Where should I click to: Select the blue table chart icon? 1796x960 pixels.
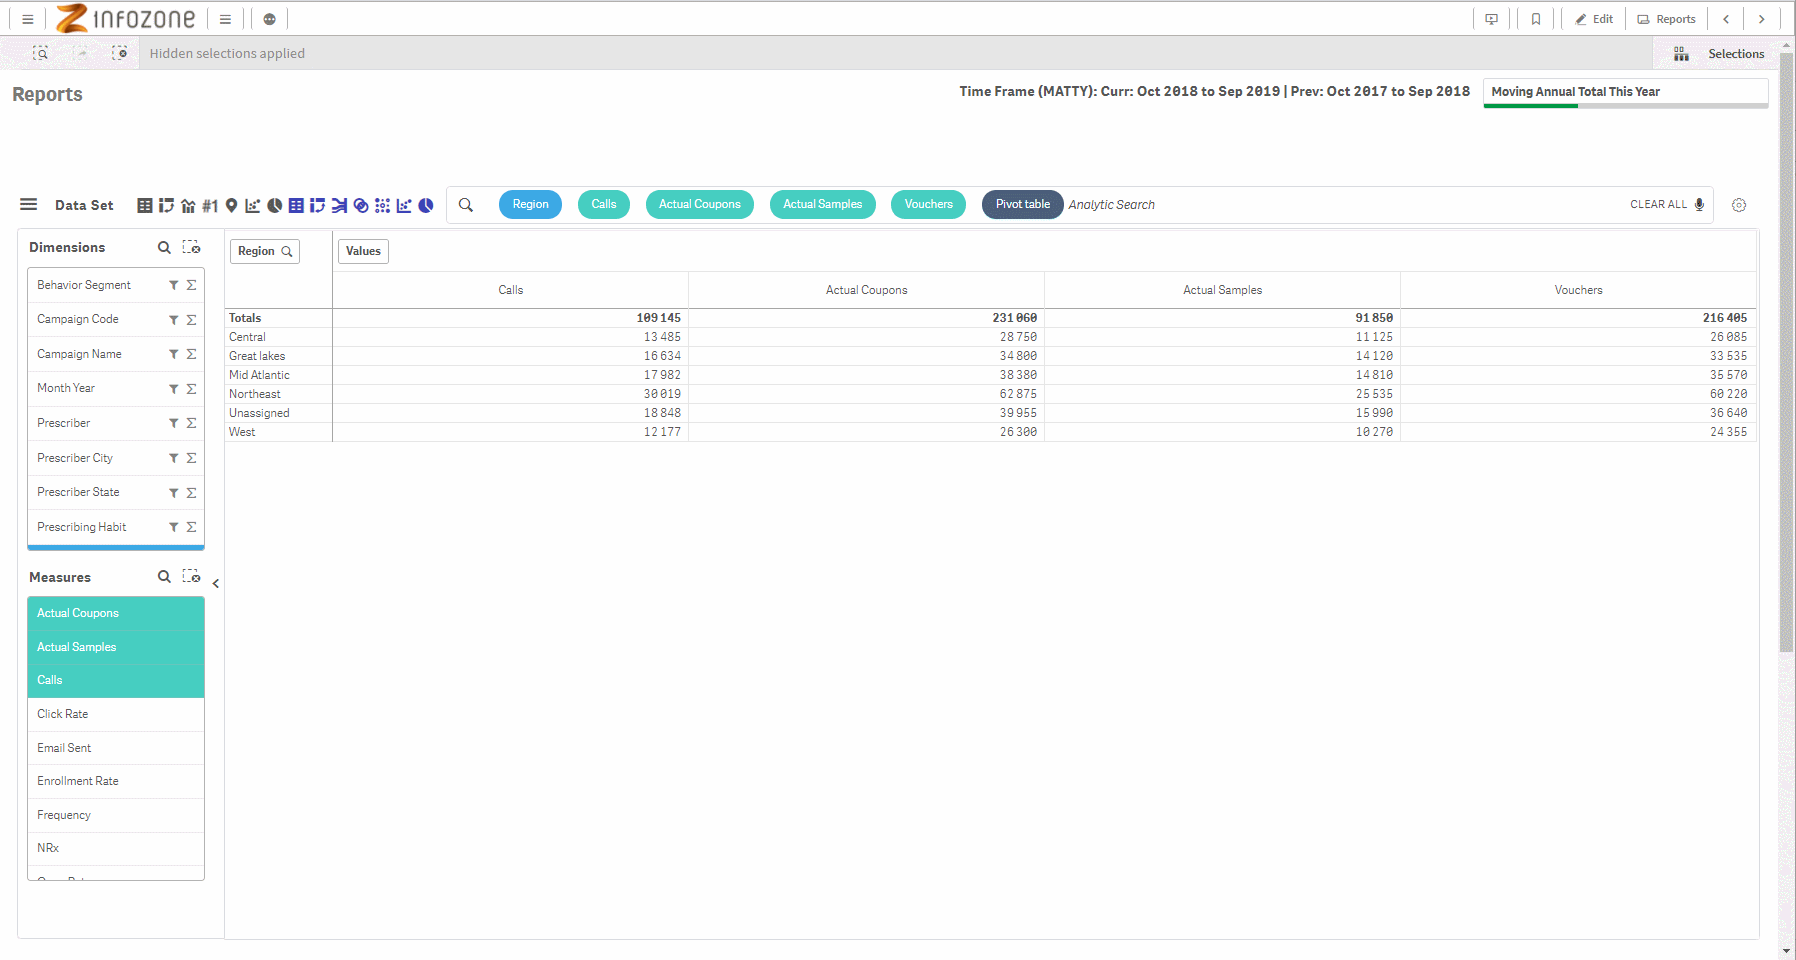point(296,205)
